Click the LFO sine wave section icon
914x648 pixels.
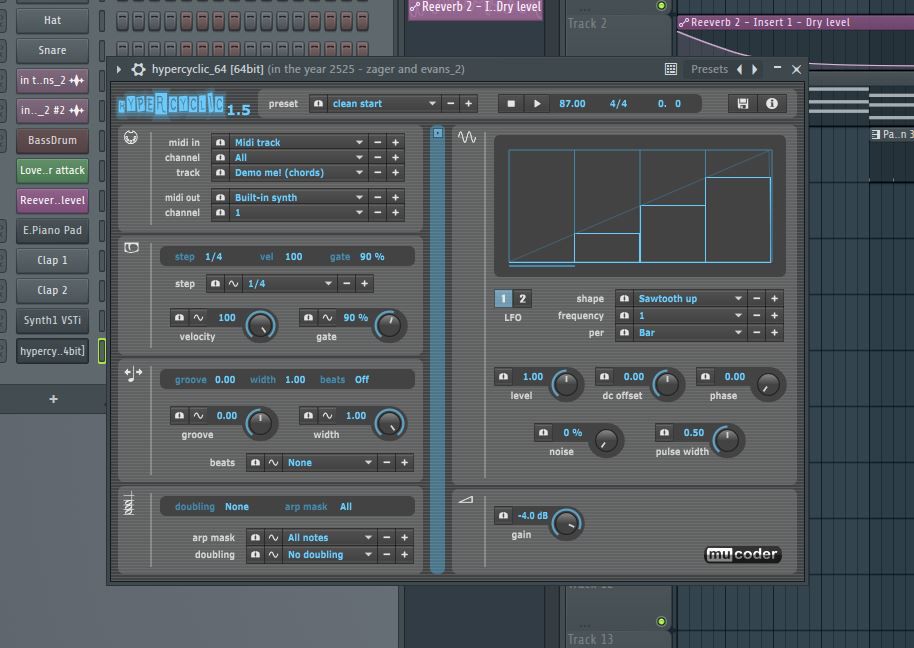point(467,138)
